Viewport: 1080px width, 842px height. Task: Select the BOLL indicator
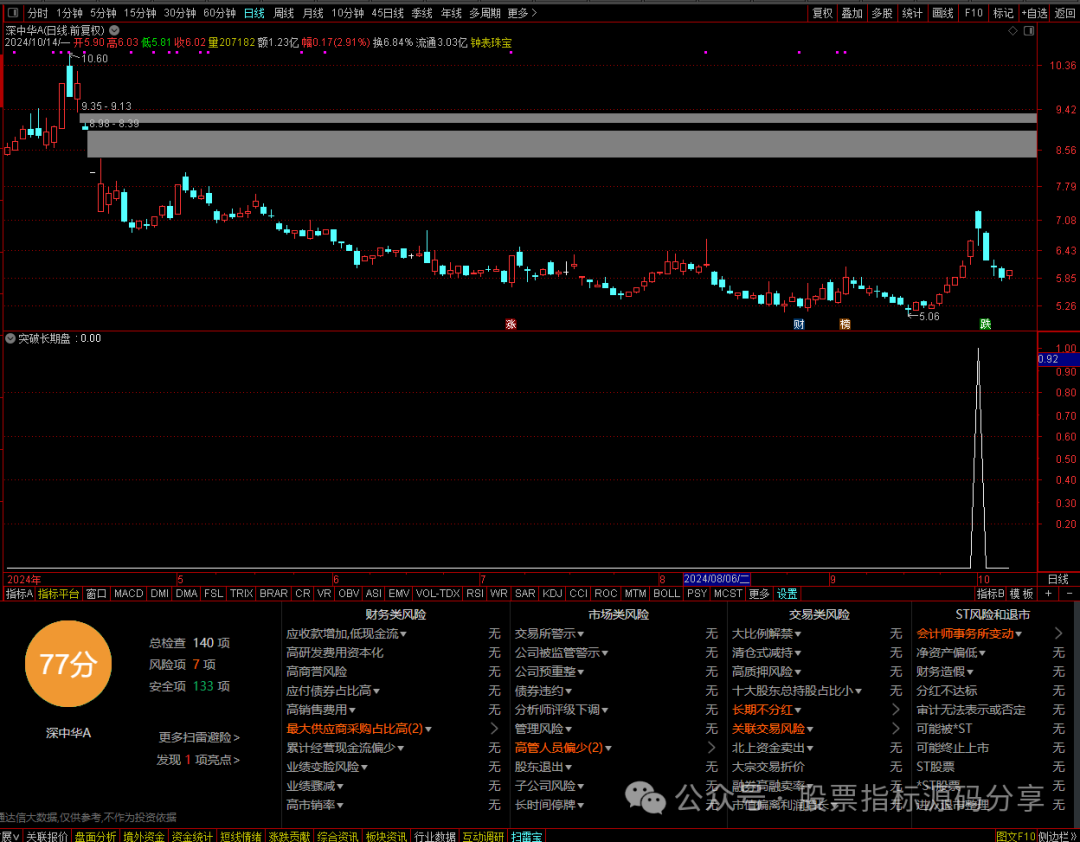pyautogui.click(x=667, y=593)
